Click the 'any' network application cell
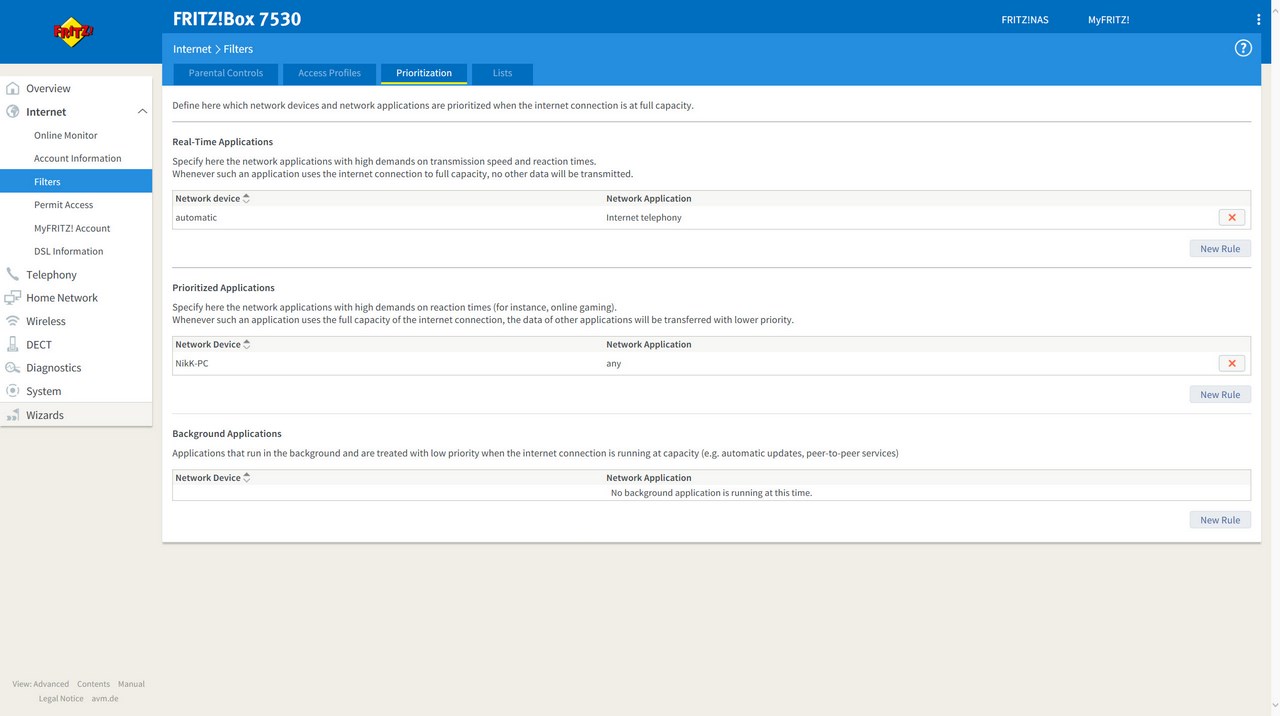The image size is (1280, 716). coord(613,363)
